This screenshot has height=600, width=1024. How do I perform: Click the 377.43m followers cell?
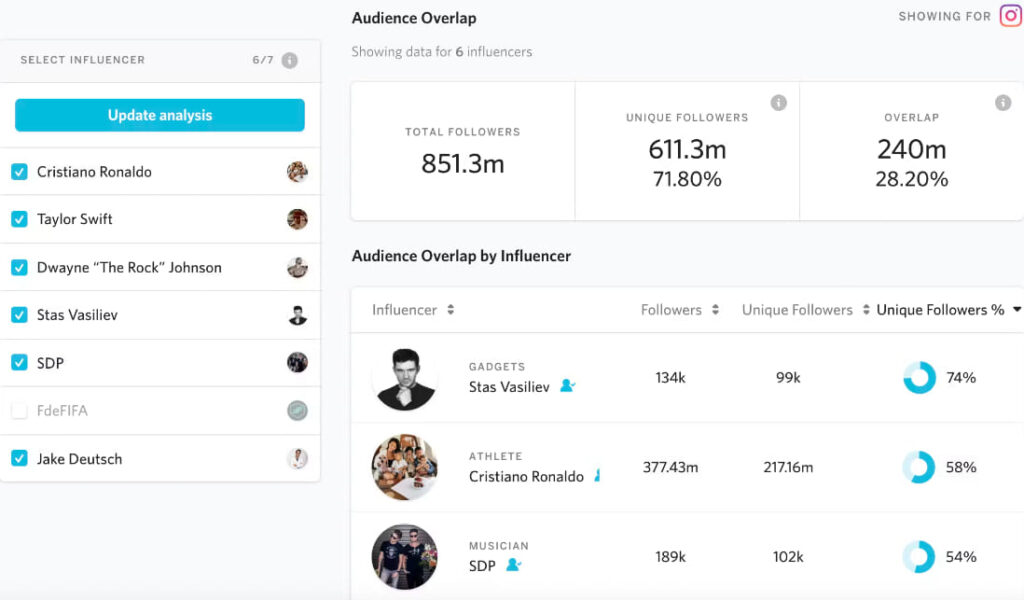pyautogui.click(x=670, y=467)
